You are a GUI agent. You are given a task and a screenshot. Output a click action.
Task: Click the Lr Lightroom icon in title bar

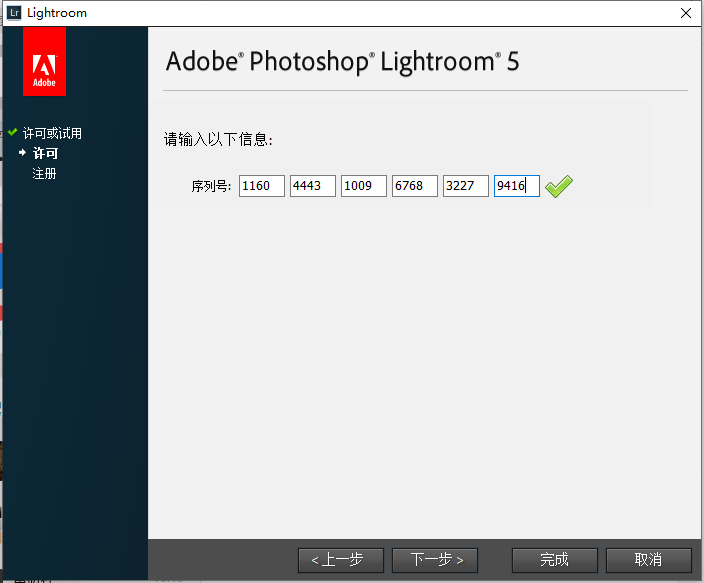(14, 13)
